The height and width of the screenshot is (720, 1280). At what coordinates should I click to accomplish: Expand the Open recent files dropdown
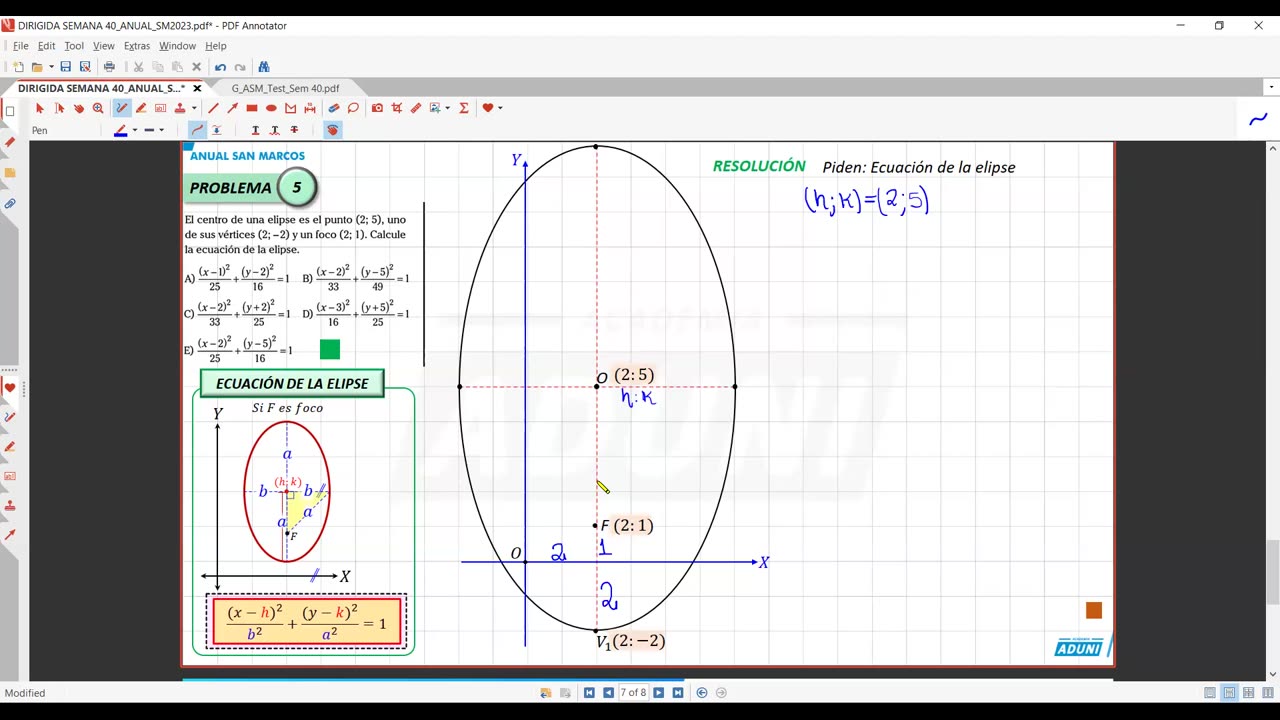coord(51,67)
